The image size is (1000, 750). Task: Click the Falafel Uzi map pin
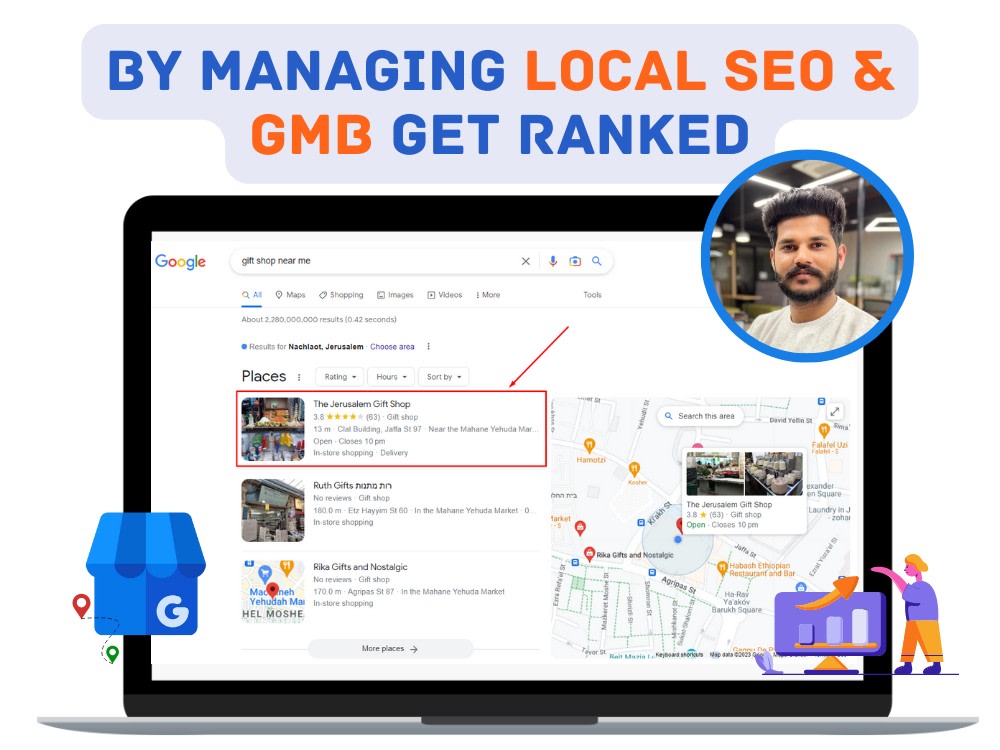click(824, 430)
